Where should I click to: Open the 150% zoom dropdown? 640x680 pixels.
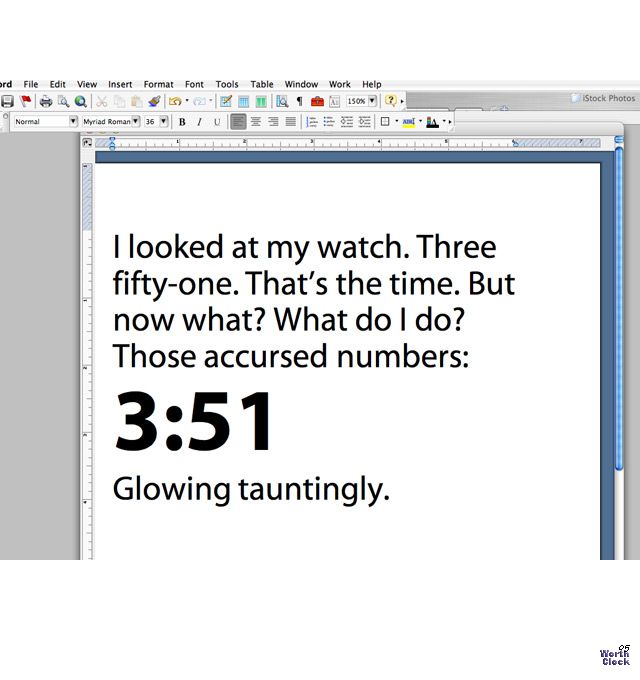(x=372, y=101)
